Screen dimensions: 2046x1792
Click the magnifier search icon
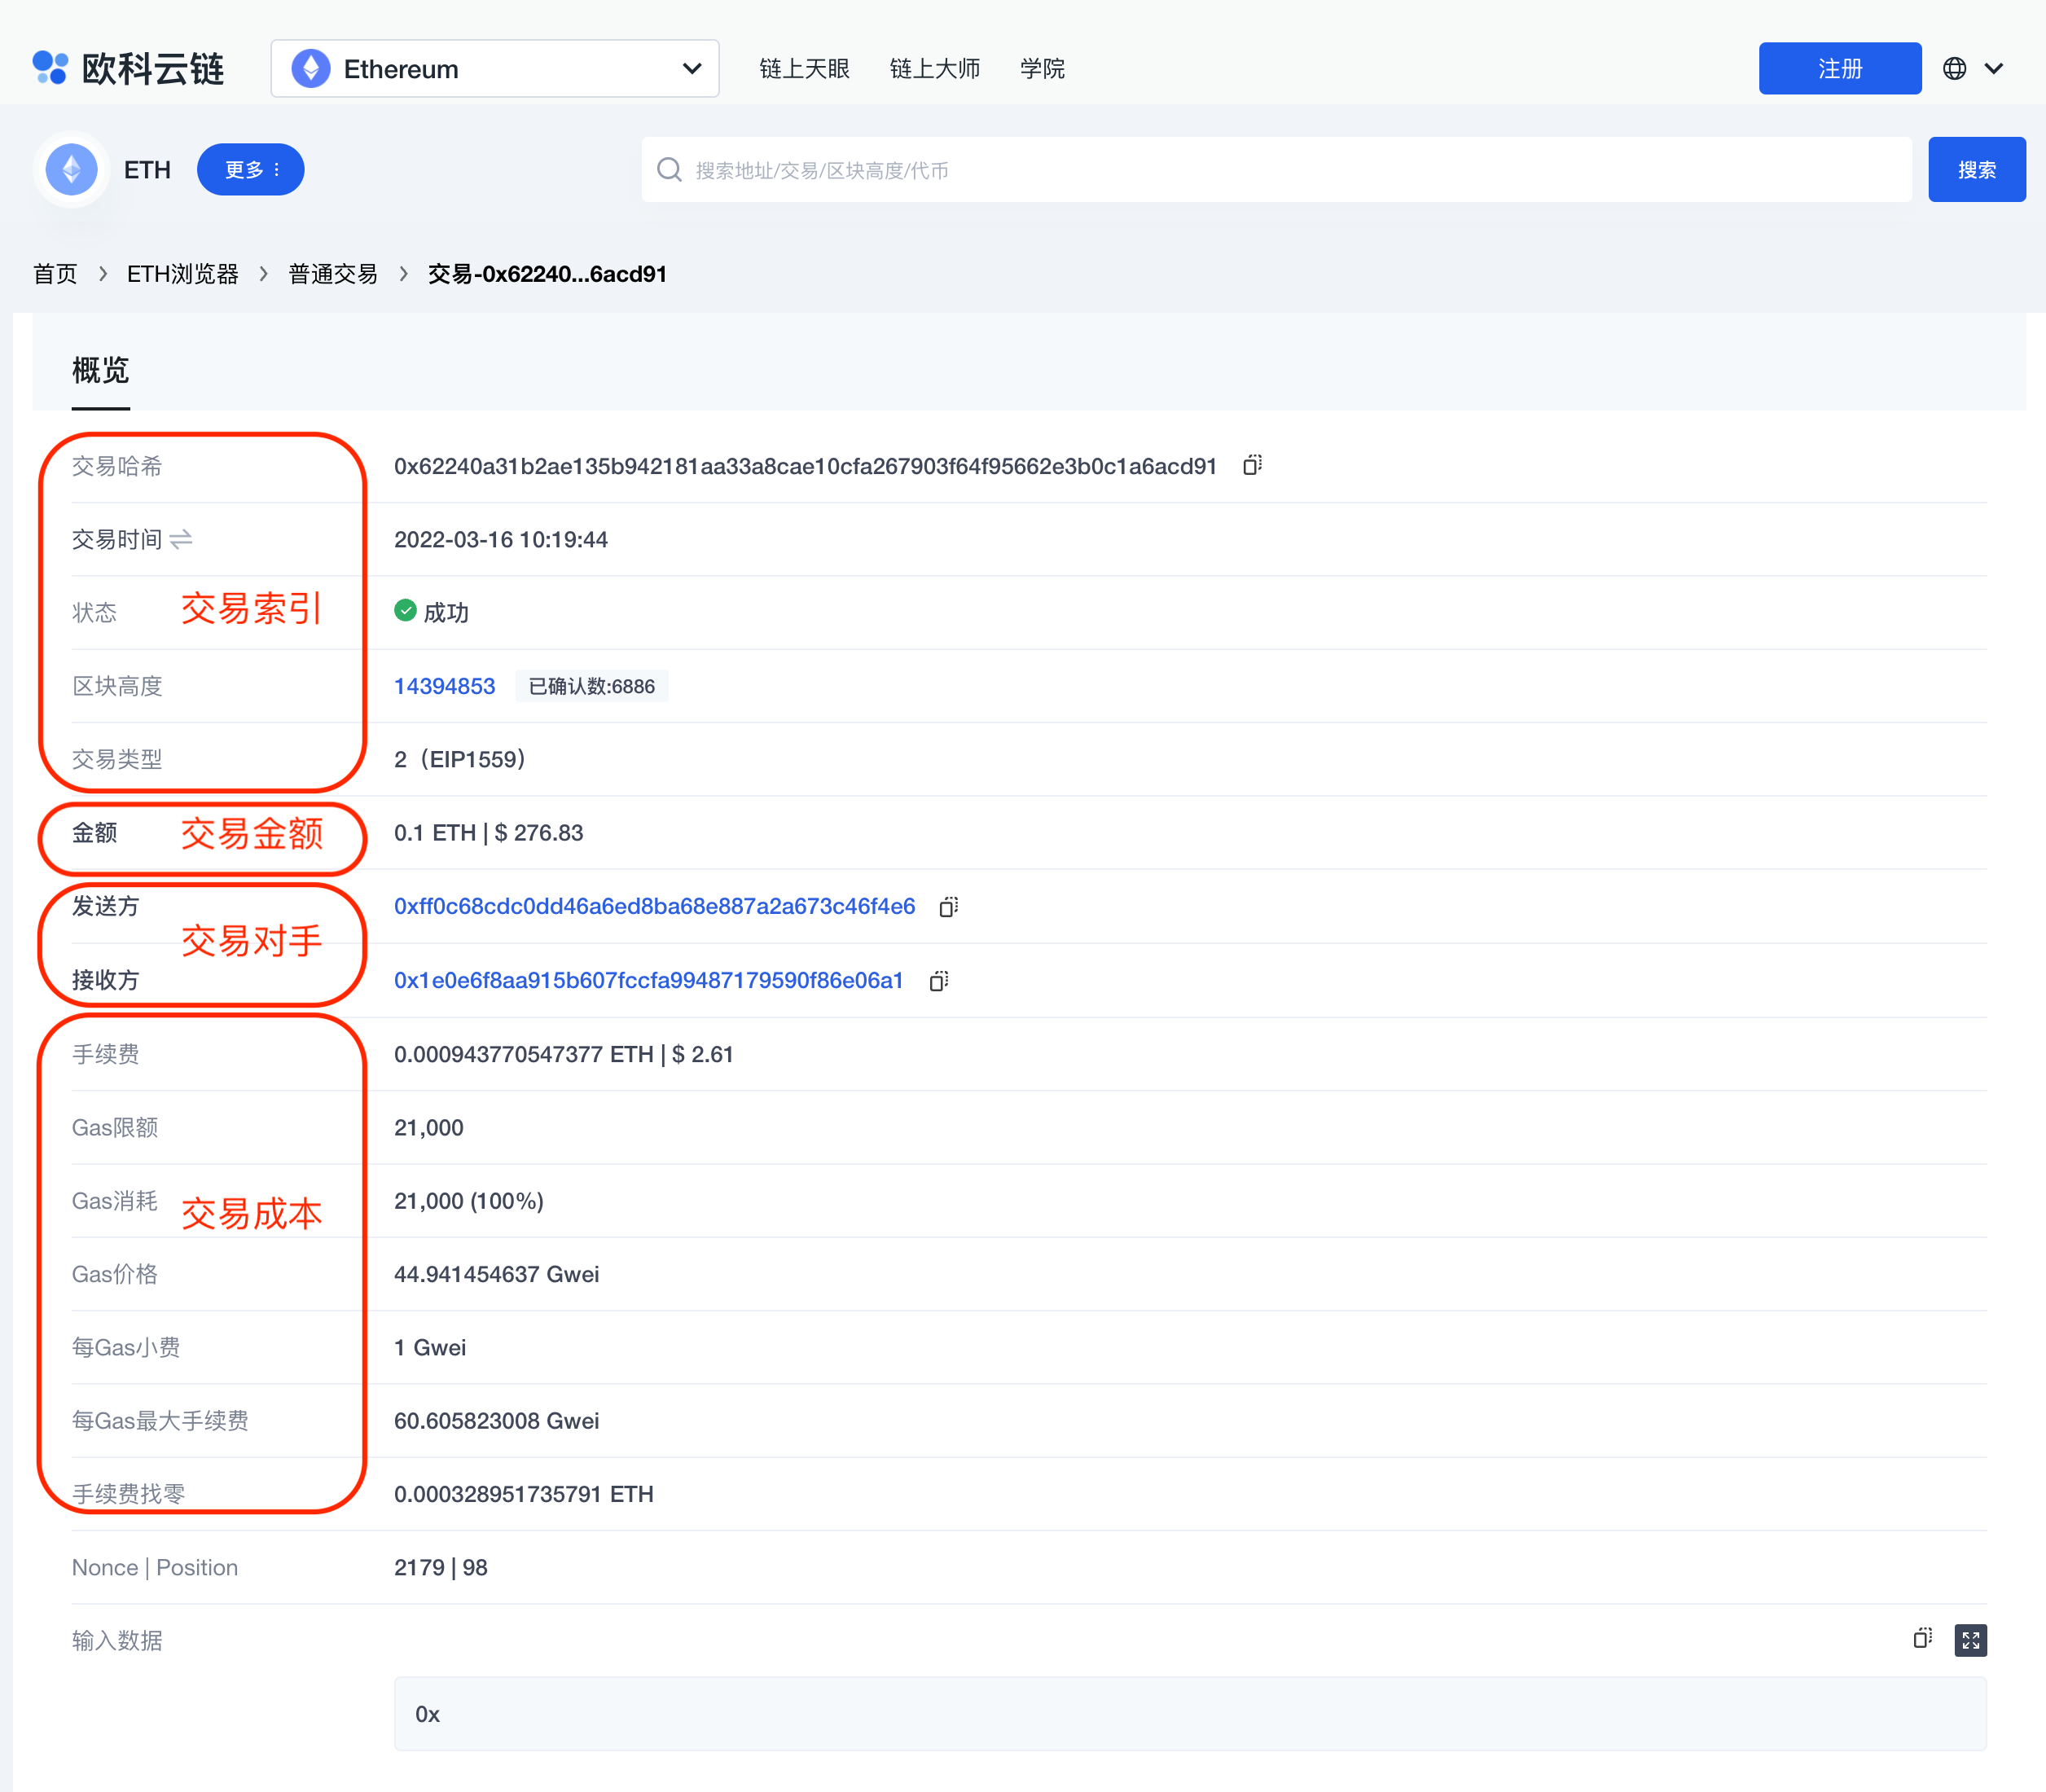click(669, 170)
